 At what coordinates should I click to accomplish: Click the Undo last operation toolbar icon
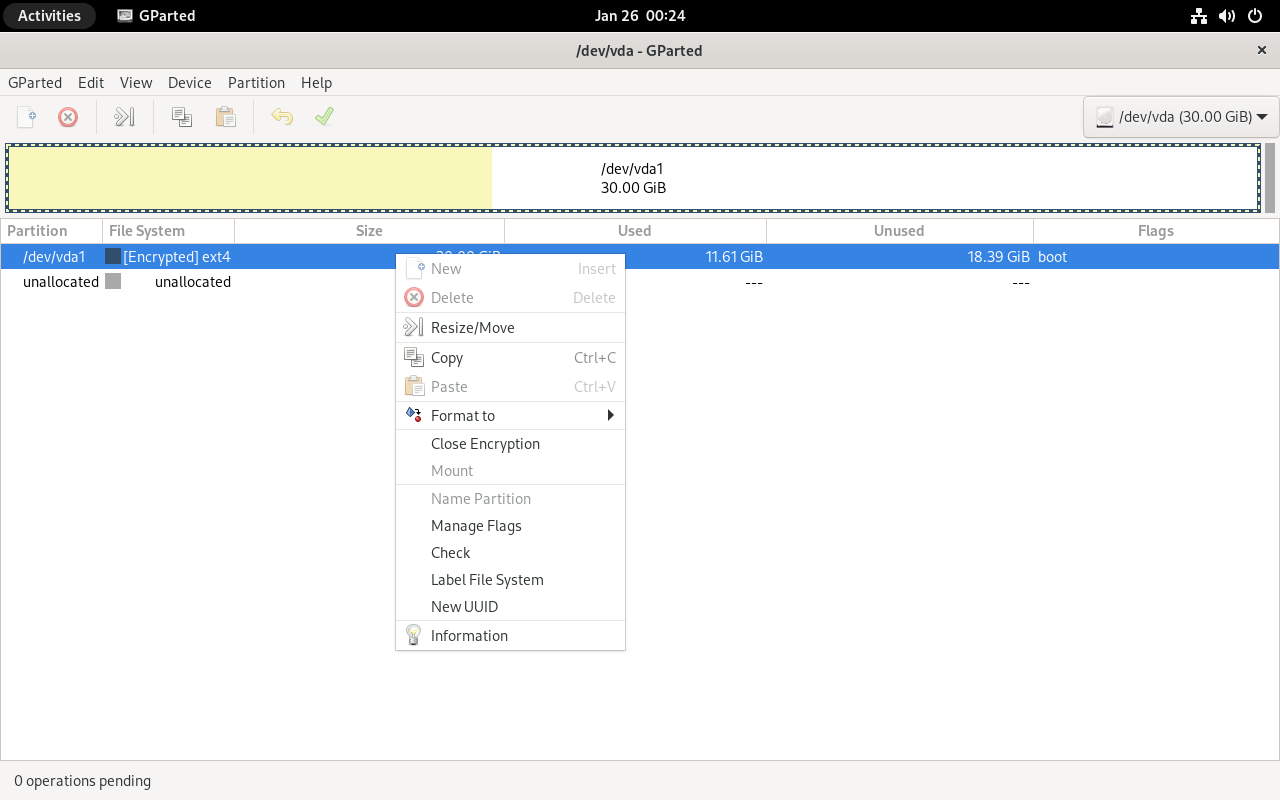282,117
